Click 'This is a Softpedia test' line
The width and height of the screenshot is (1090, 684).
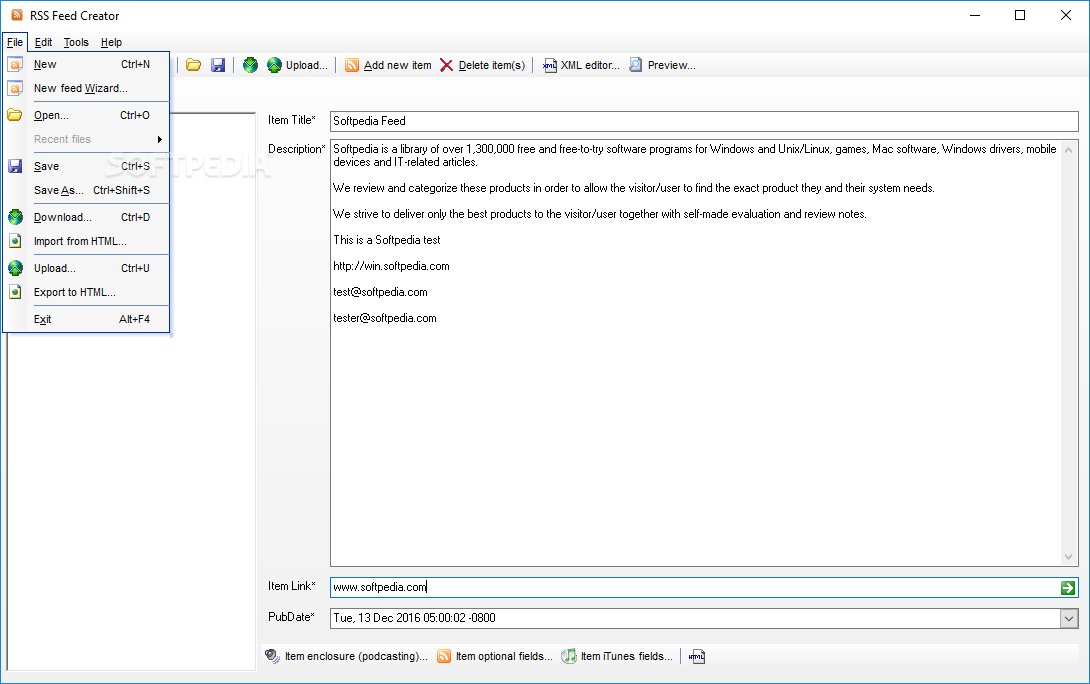click(387, 240)
